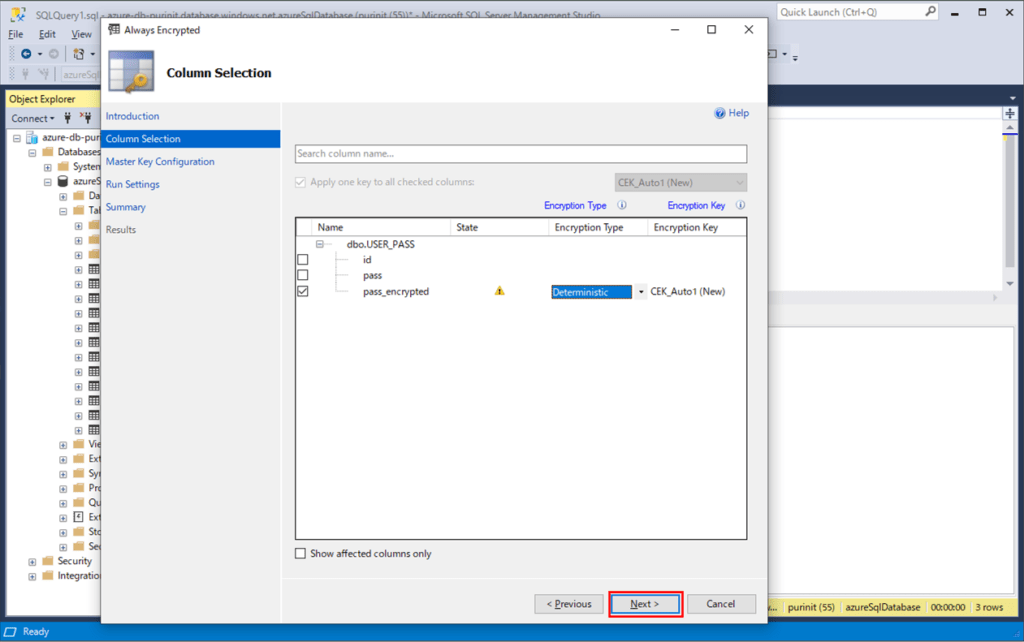Click the Navigate Backward arrow in the SSMS toolbar
This screenshot has height=642, width=1024.
(x=26, y=54)
